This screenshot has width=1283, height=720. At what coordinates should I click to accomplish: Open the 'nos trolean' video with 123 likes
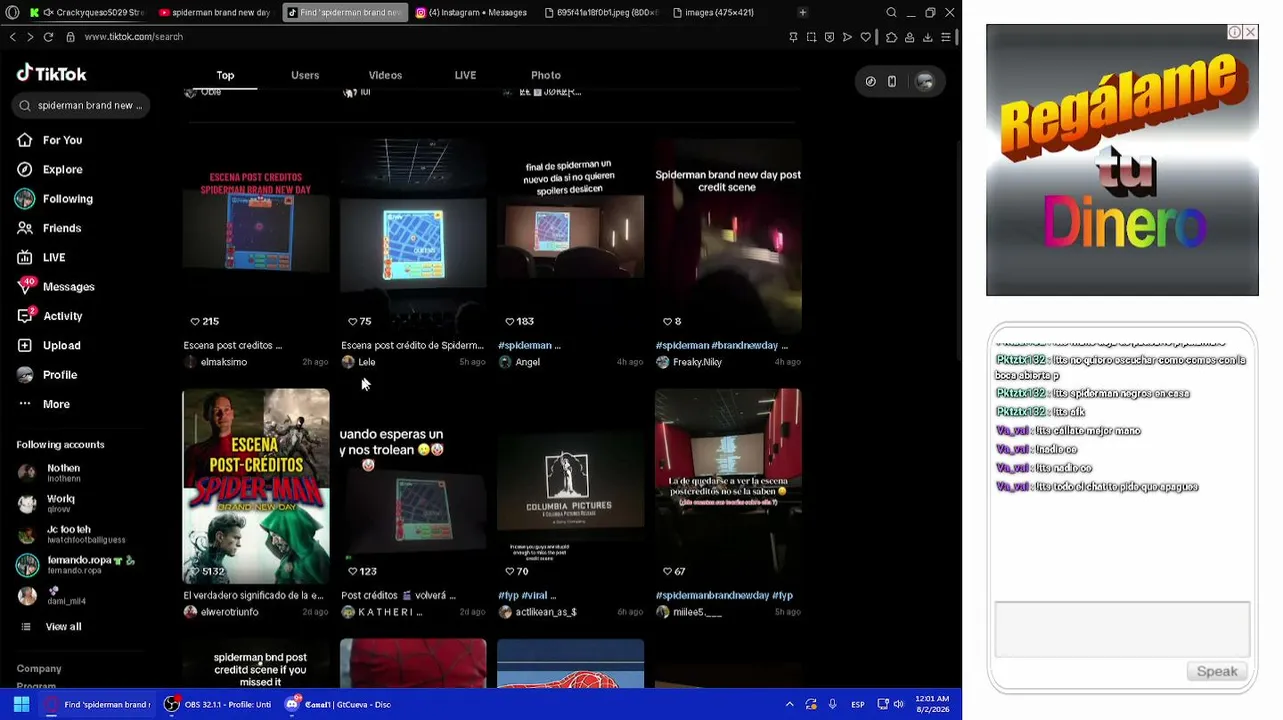413,486
